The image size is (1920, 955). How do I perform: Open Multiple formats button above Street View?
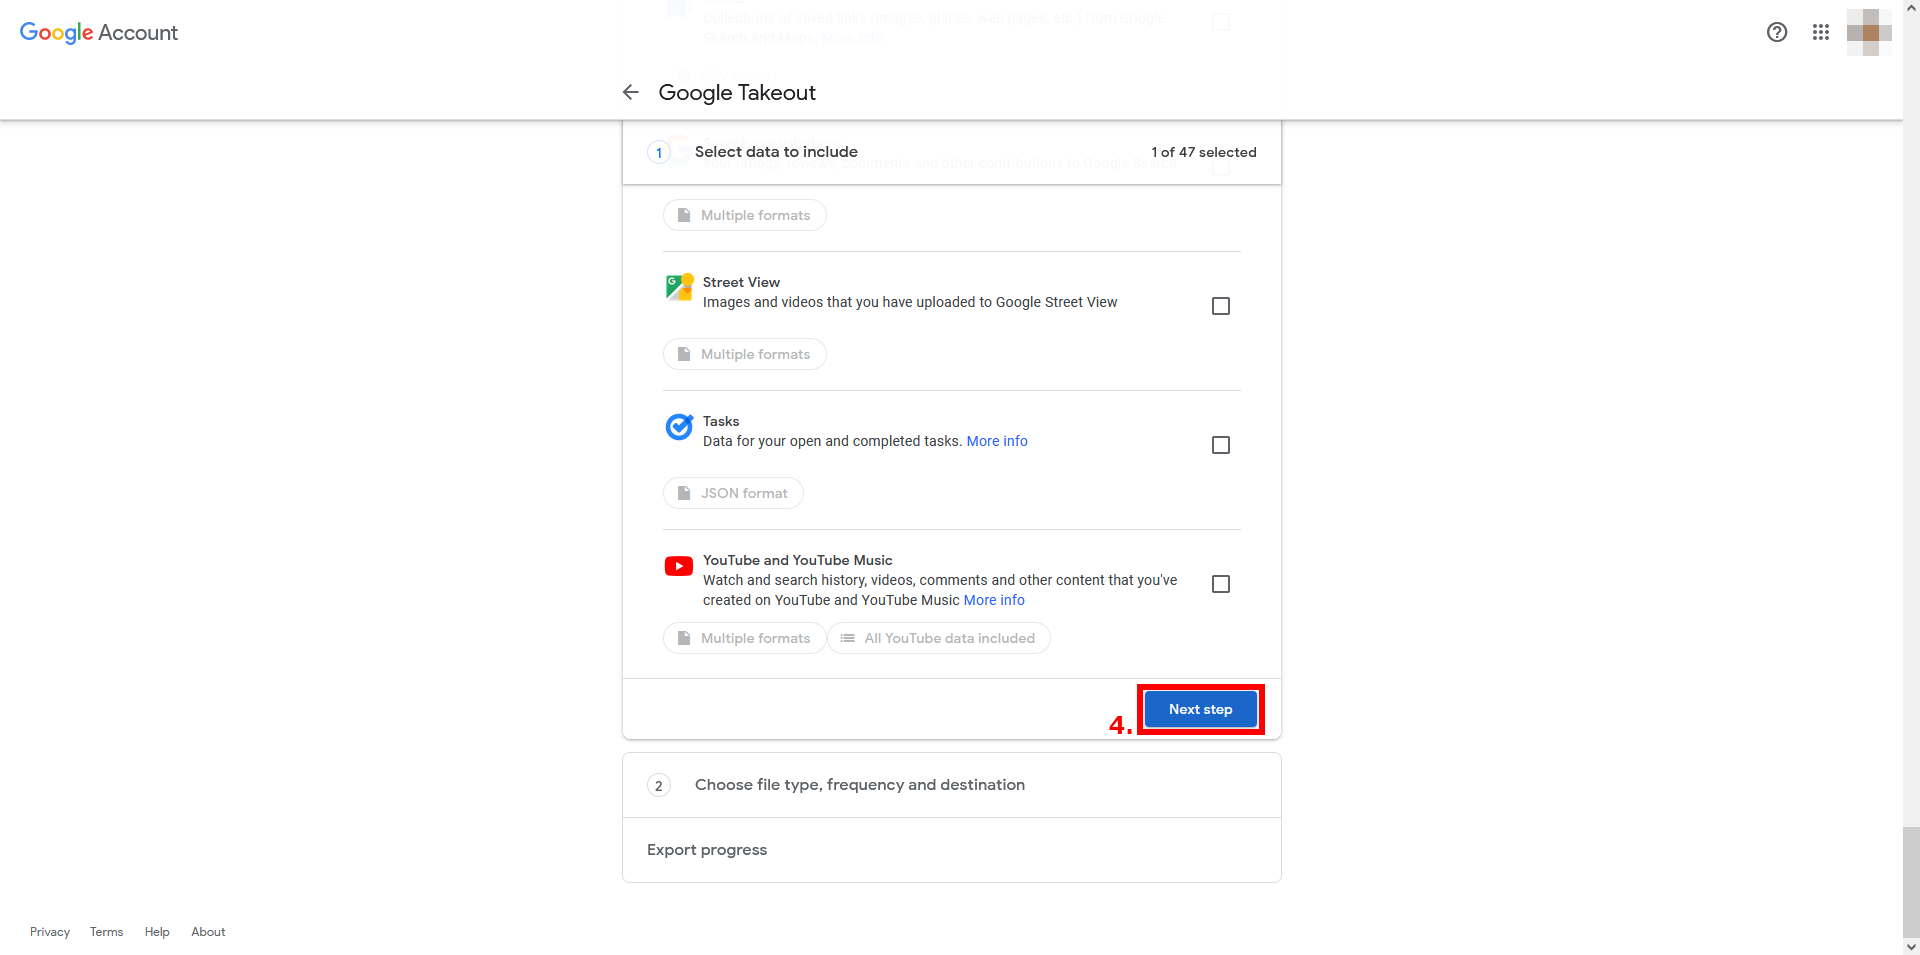tap(745, 215)
